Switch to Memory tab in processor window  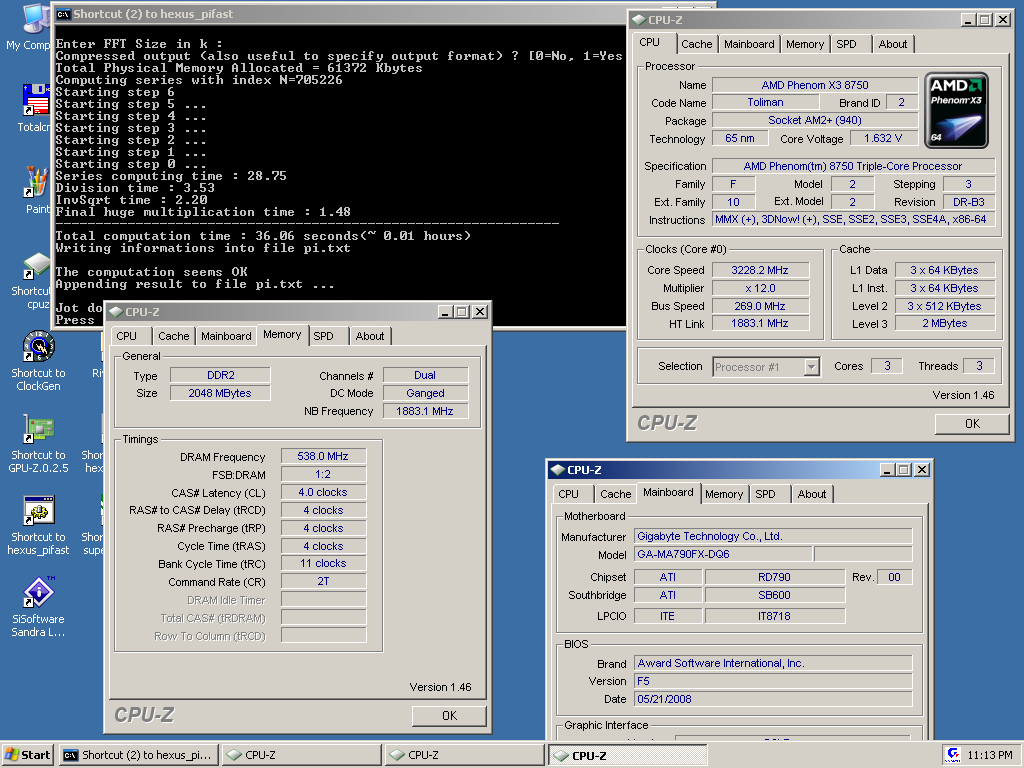[x=805, y=44]
